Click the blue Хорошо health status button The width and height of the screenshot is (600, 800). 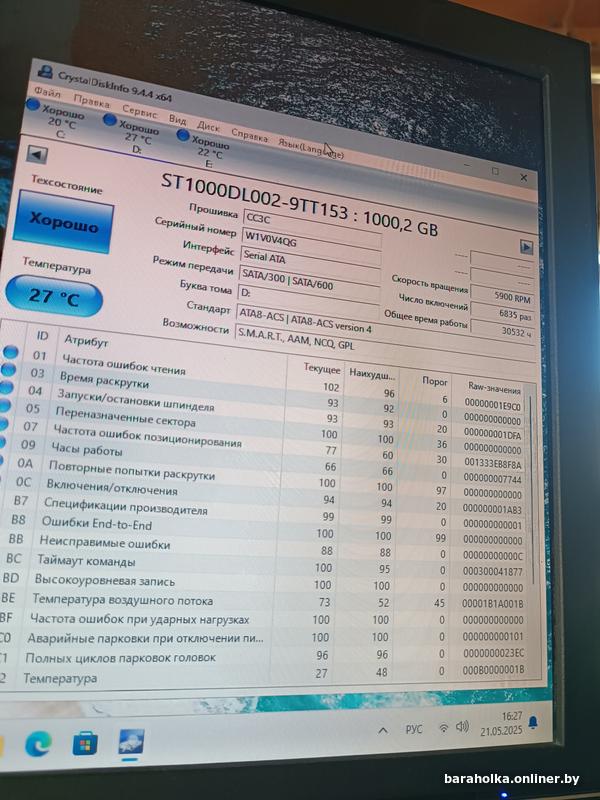[x=64, y=222]
